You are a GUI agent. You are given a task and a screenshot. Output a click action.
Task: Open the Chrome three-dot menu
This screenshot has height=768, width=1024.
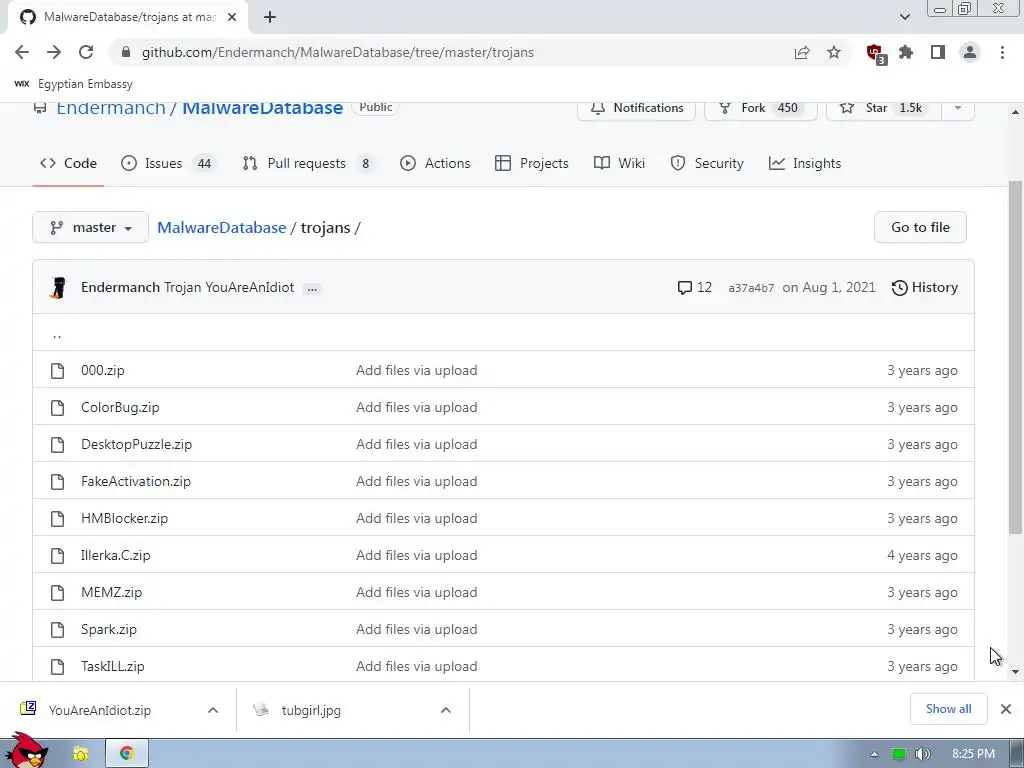click(x=1002, y=52)
